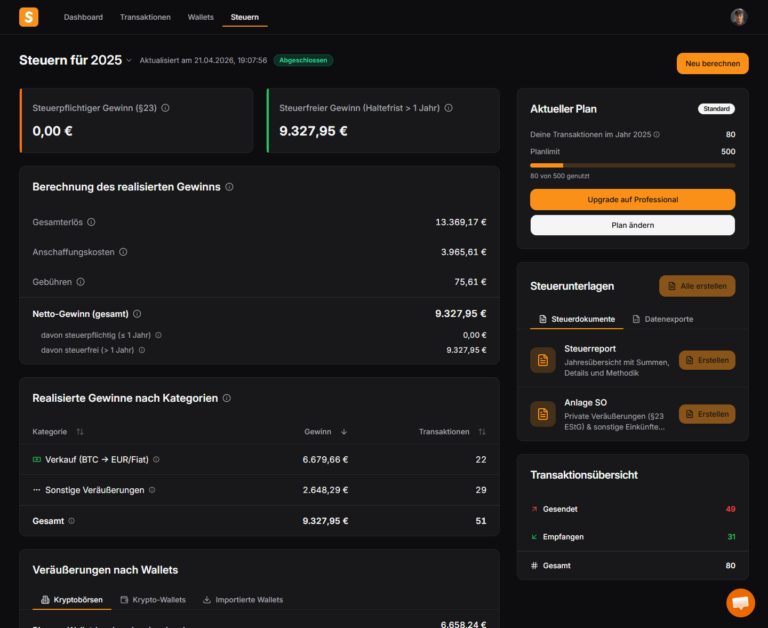This screenshot has height=628, width=768.
Task: Click the red Gesendet arrow icon
Action: pos(534,509)
